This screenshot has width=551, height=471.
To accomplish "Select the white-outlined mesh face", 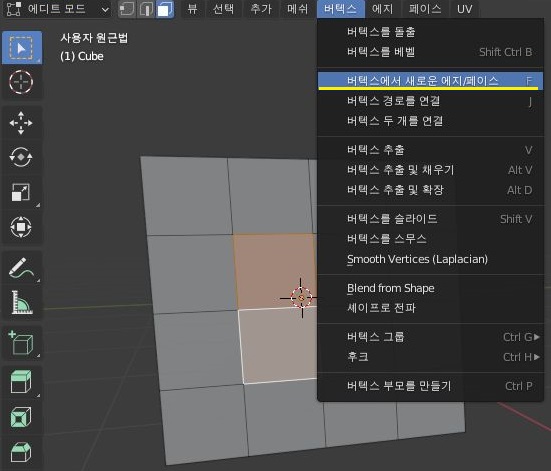I will 278,344.
